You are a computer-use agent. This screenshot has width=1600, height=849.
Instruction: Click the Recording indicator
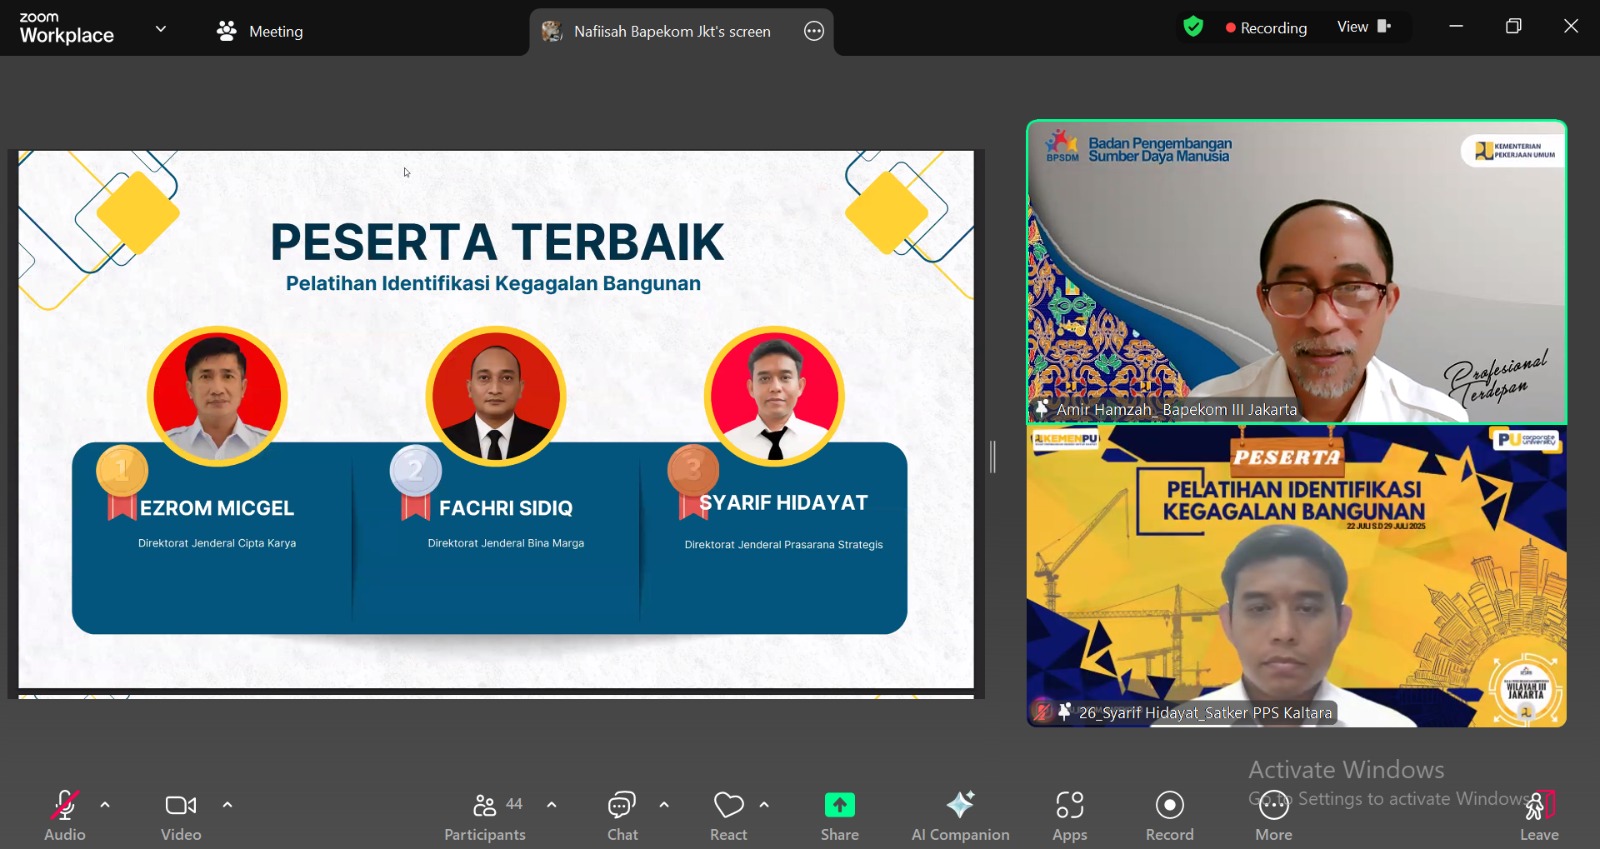click(x=1266, y=28)
